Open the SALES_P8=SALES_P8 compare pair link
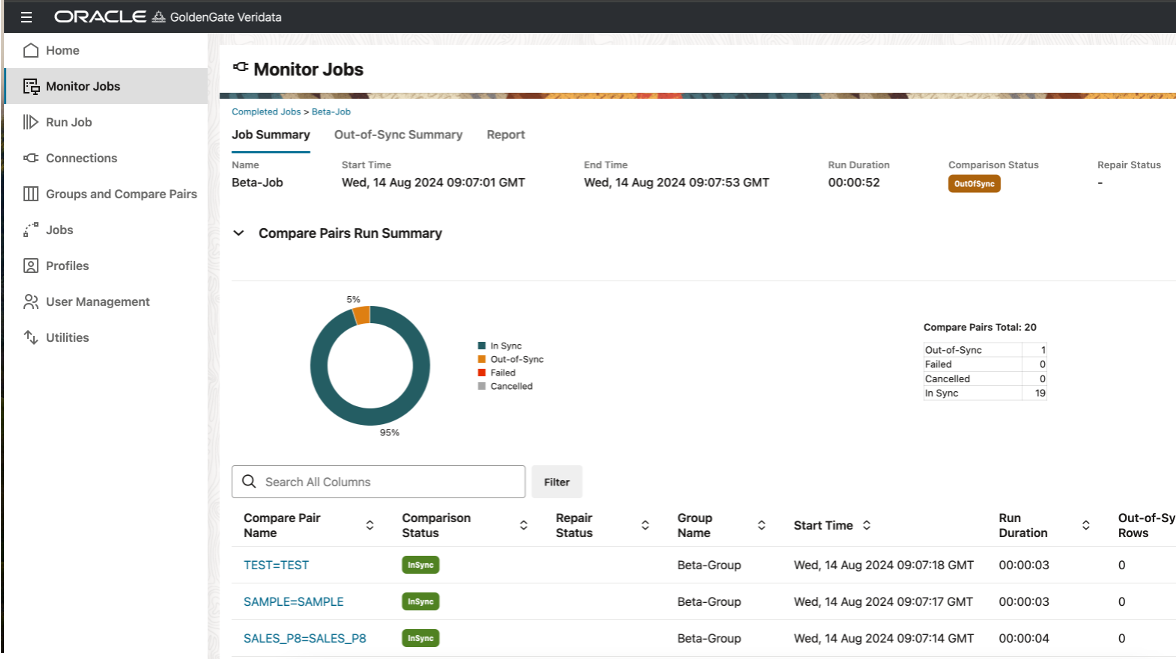Viewport: 1176px width, 660px height. (x=305, y=638)
